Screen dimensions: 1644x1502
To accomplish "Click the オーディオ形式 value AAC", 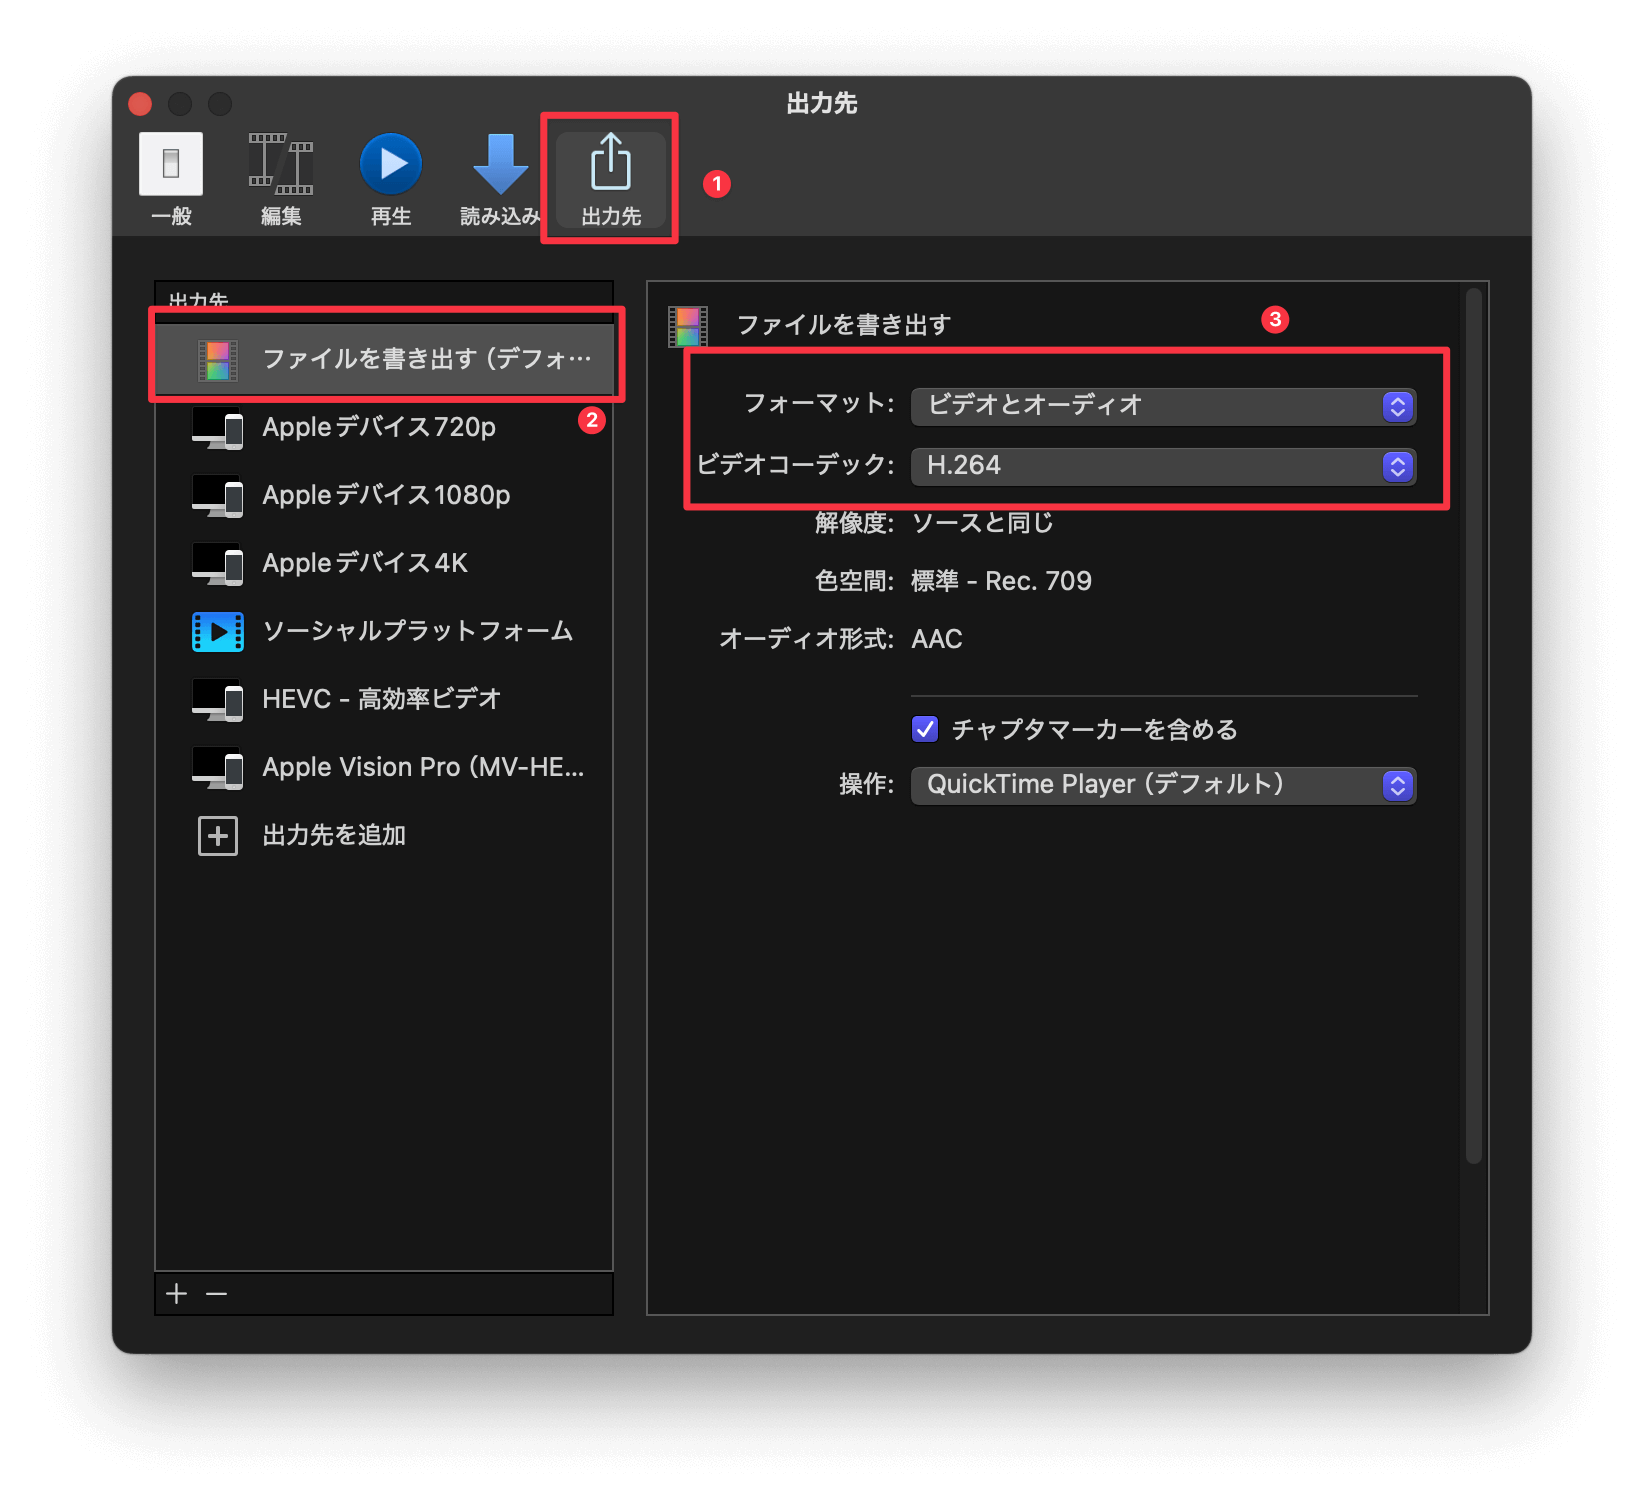I will [937, 639].
